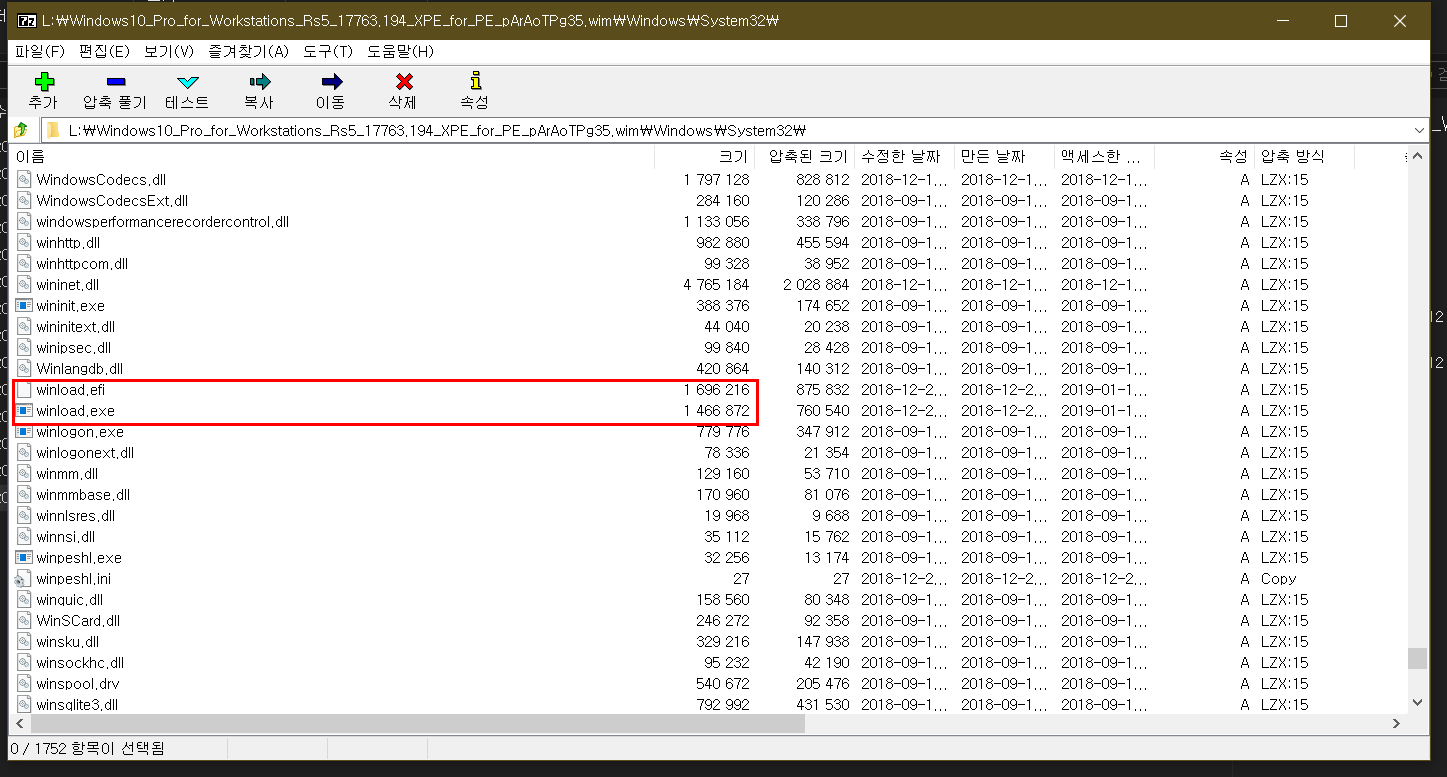
Task: Click the vertical scrollbar down arrow
Action: point(1417,704)
